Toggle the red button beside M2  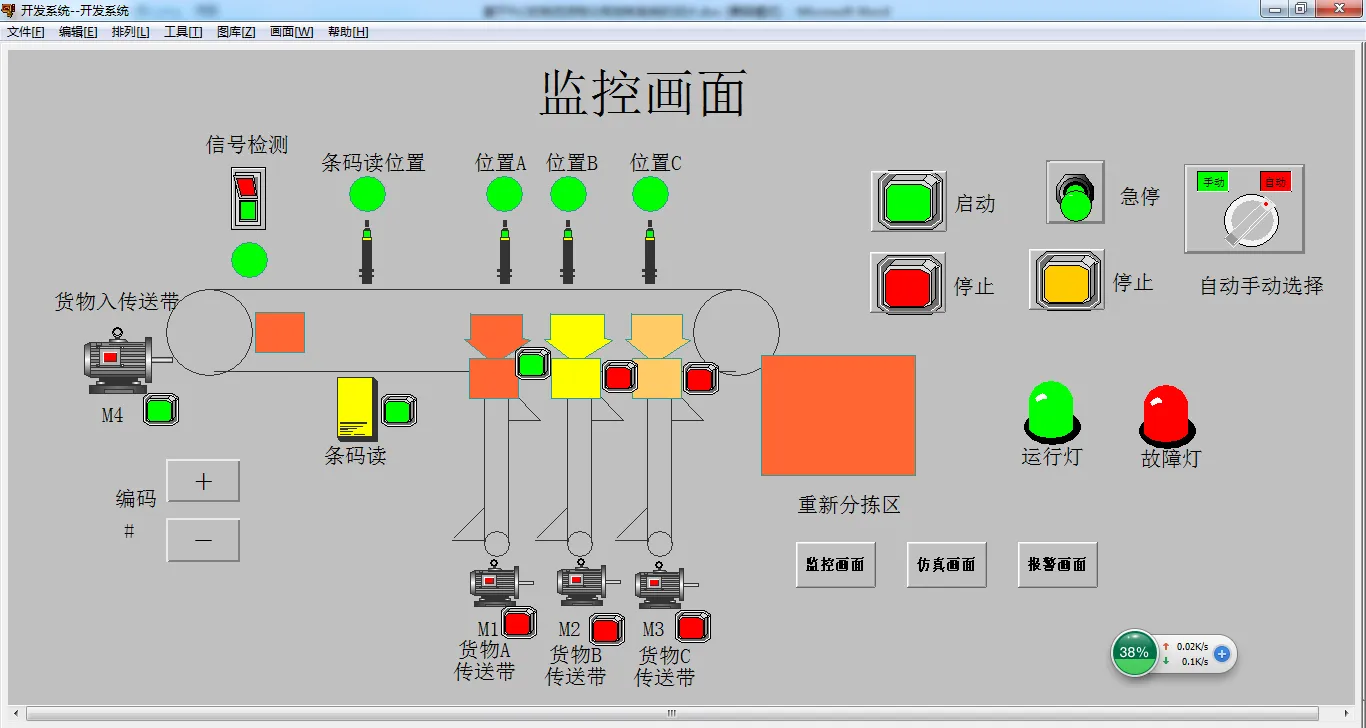tap(607, 629)
